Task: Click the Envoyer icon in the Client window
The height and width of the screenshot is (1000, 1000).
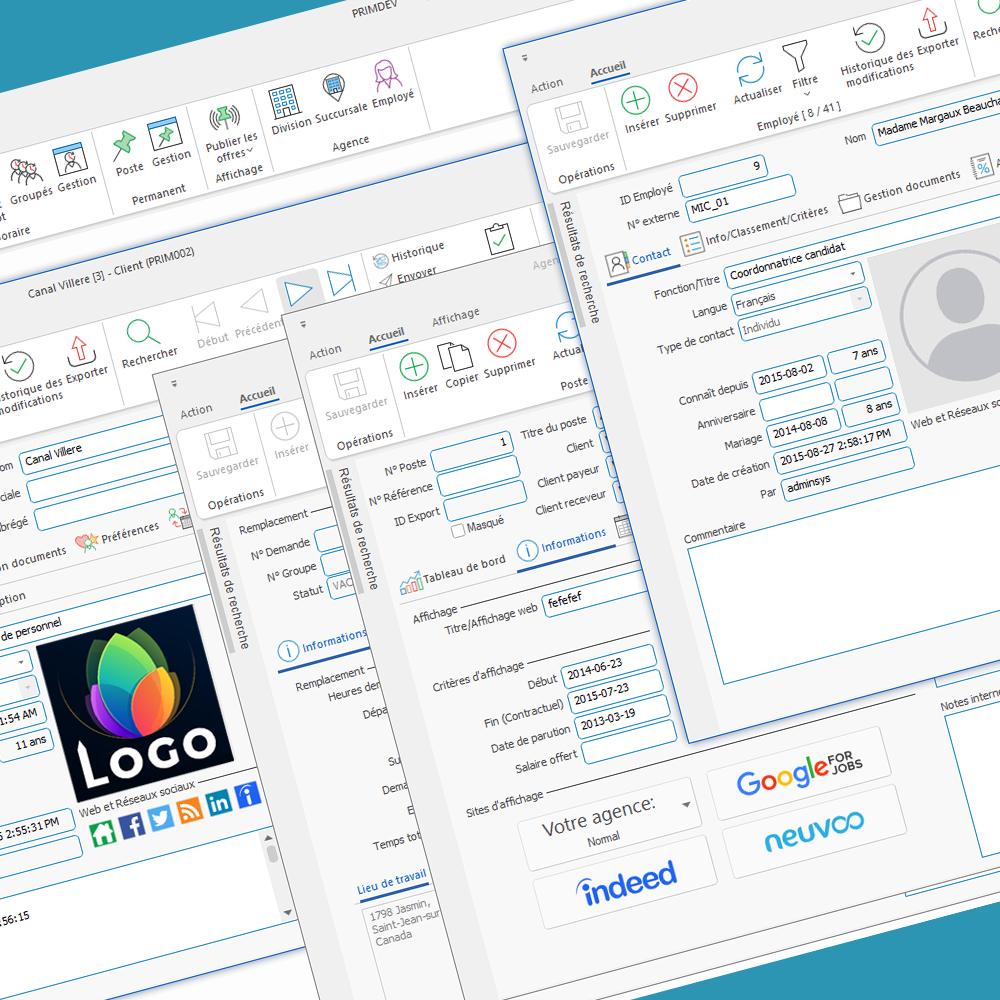Action: pyautogui.click(x=386, y=280)
